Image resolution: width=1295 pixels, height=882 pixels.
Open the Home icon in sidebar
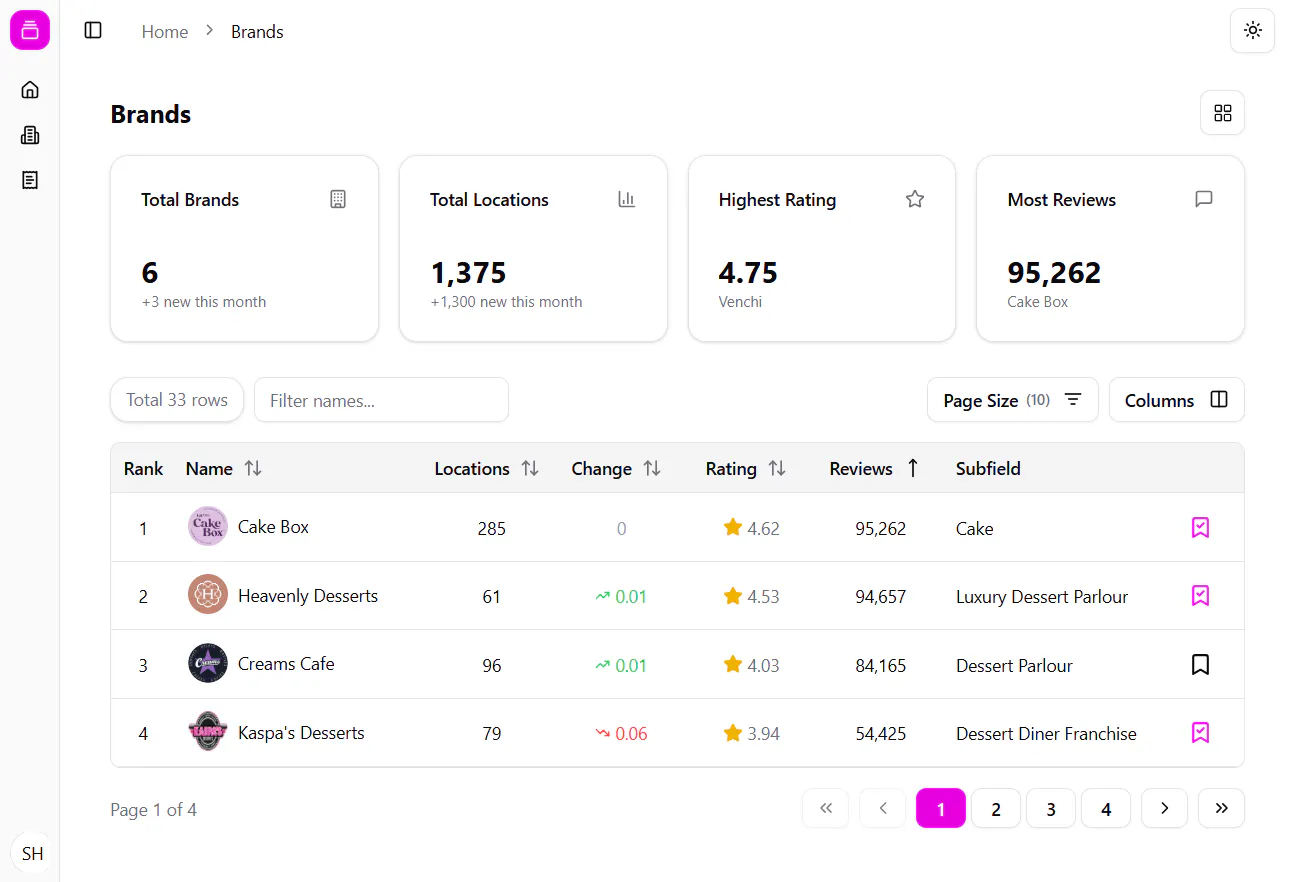(x=30, y=90)
